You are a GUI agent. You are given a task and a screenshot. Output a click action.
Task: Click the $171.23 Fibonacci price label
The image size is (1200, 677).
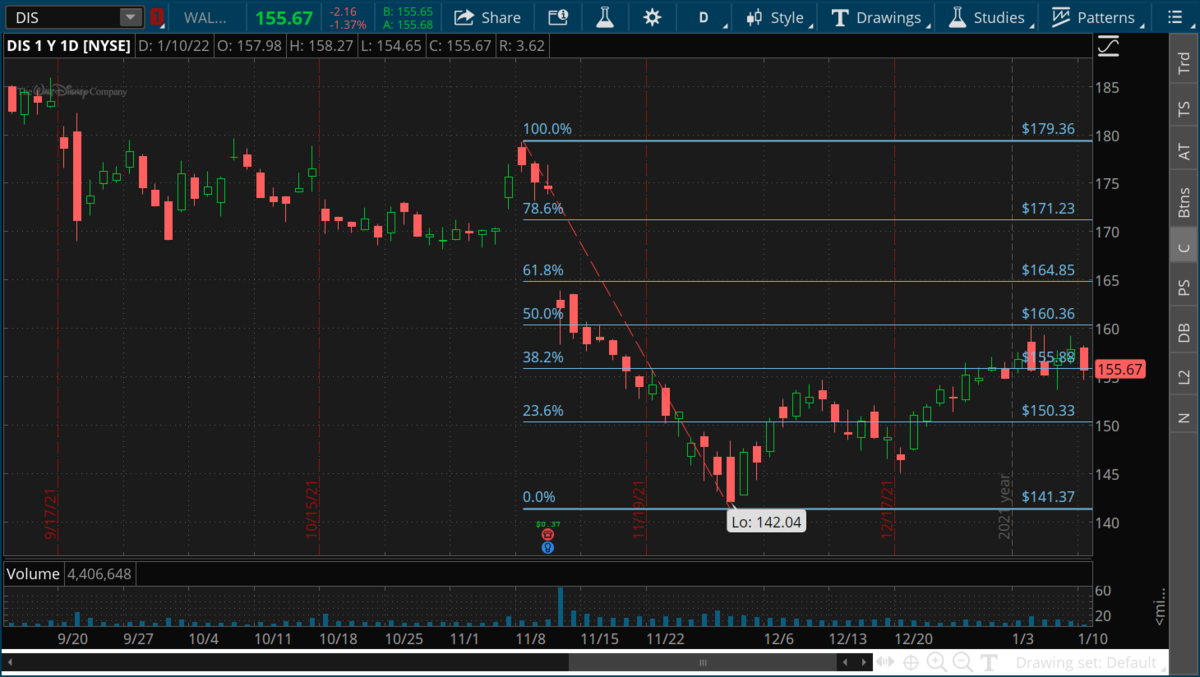[x=1048, y=208]
